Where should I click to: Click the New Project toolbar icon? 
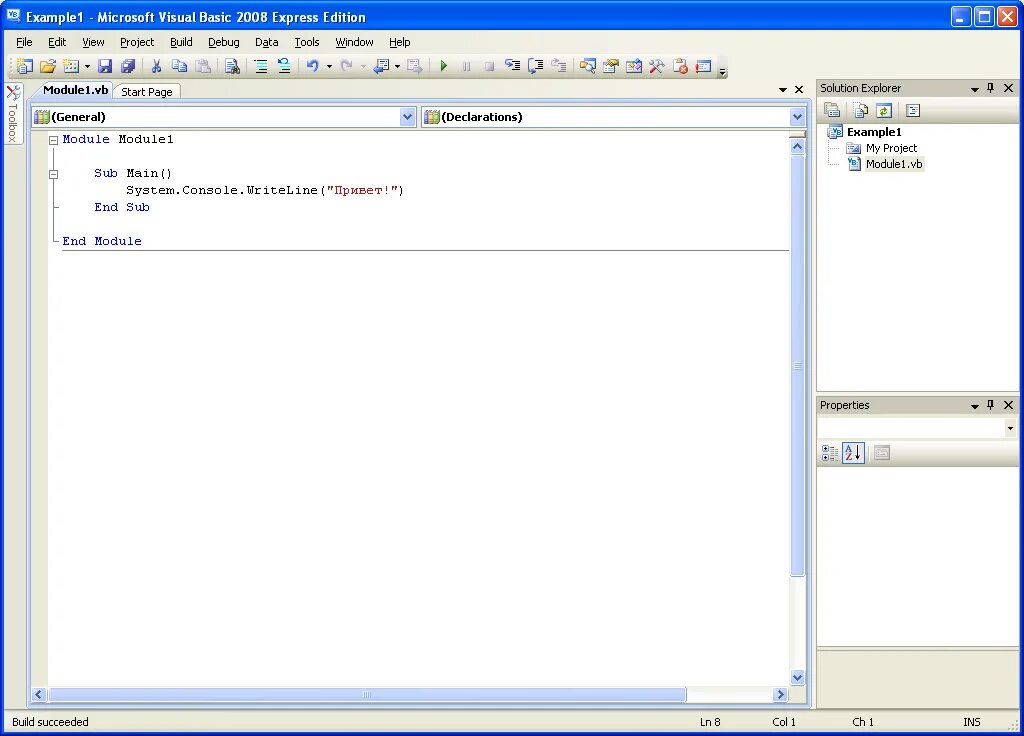click(x=25, y=66)
